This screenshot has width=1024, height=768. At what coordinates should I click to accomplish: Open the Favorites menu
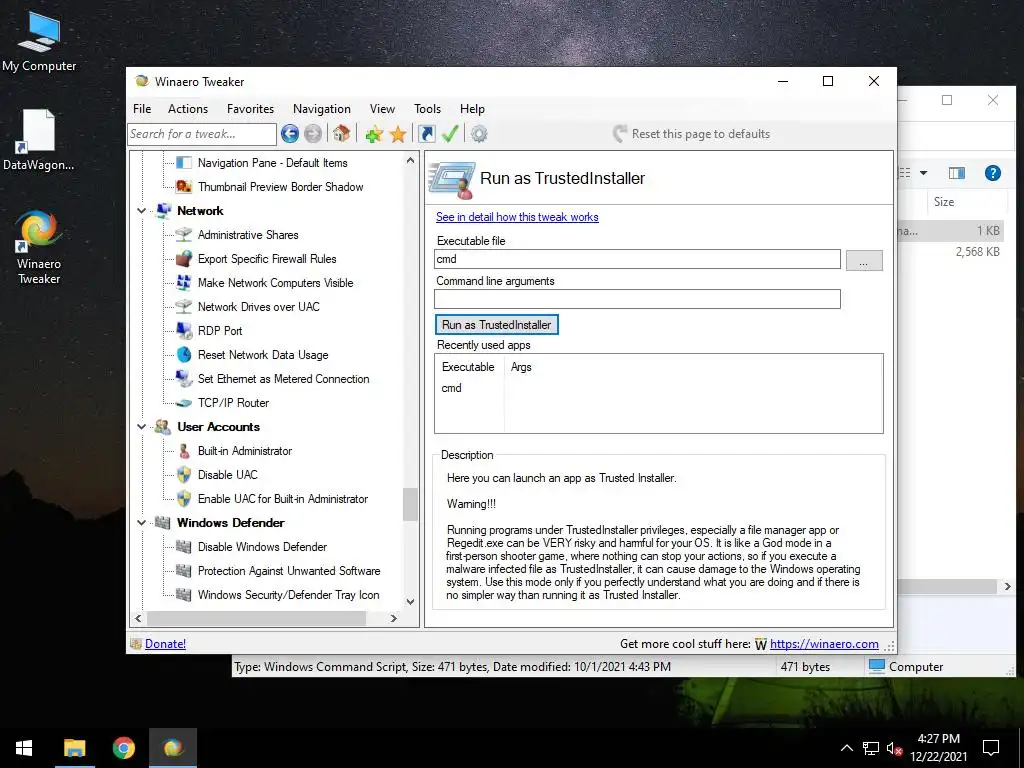[250, 109]
